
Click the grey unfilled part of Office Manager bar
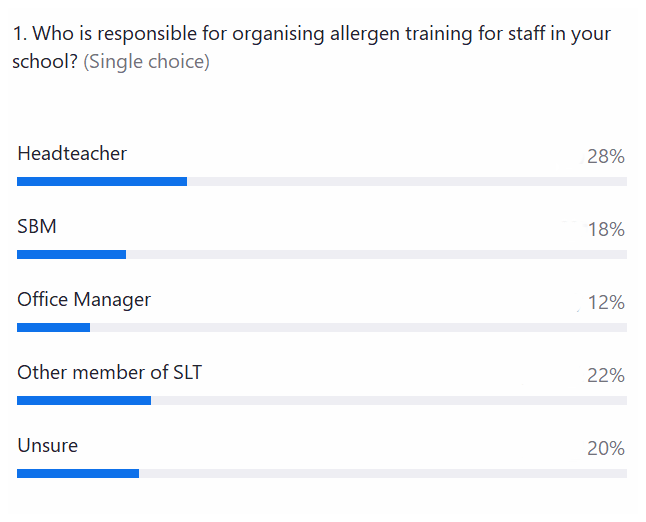click(x=358, y=327)
